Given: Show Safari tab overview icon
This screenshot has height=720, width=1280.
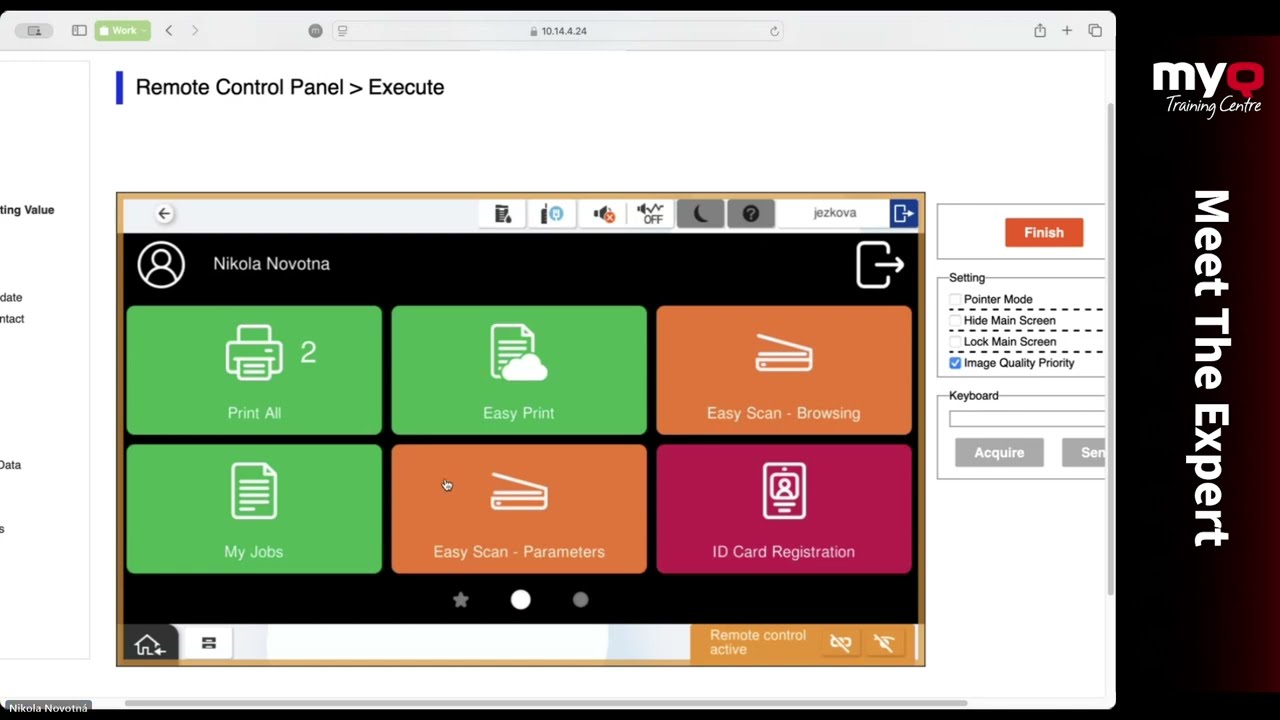Looking at the screenshot, I should click(1095, 31).
